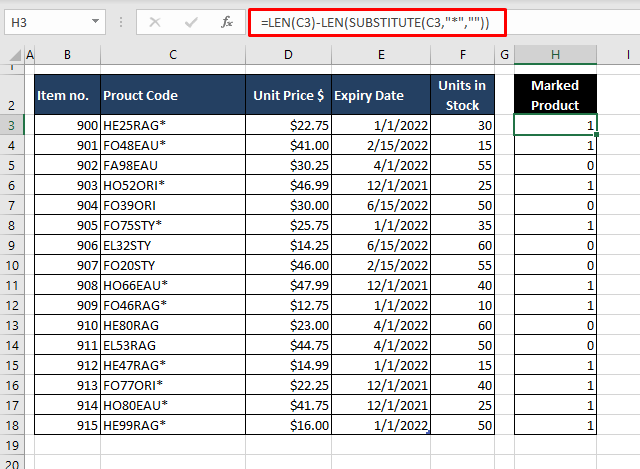Click the Select All corner triangle
The width and height of the screenshot is (640, 469).
coord(12,54)
